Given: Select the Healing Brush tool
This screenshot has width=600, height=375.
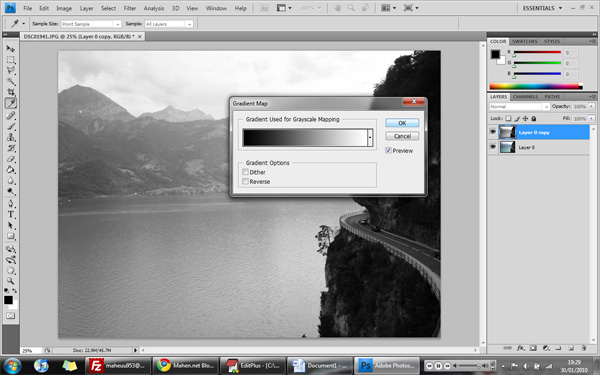Looking at the screenshot, I should 10,115.
